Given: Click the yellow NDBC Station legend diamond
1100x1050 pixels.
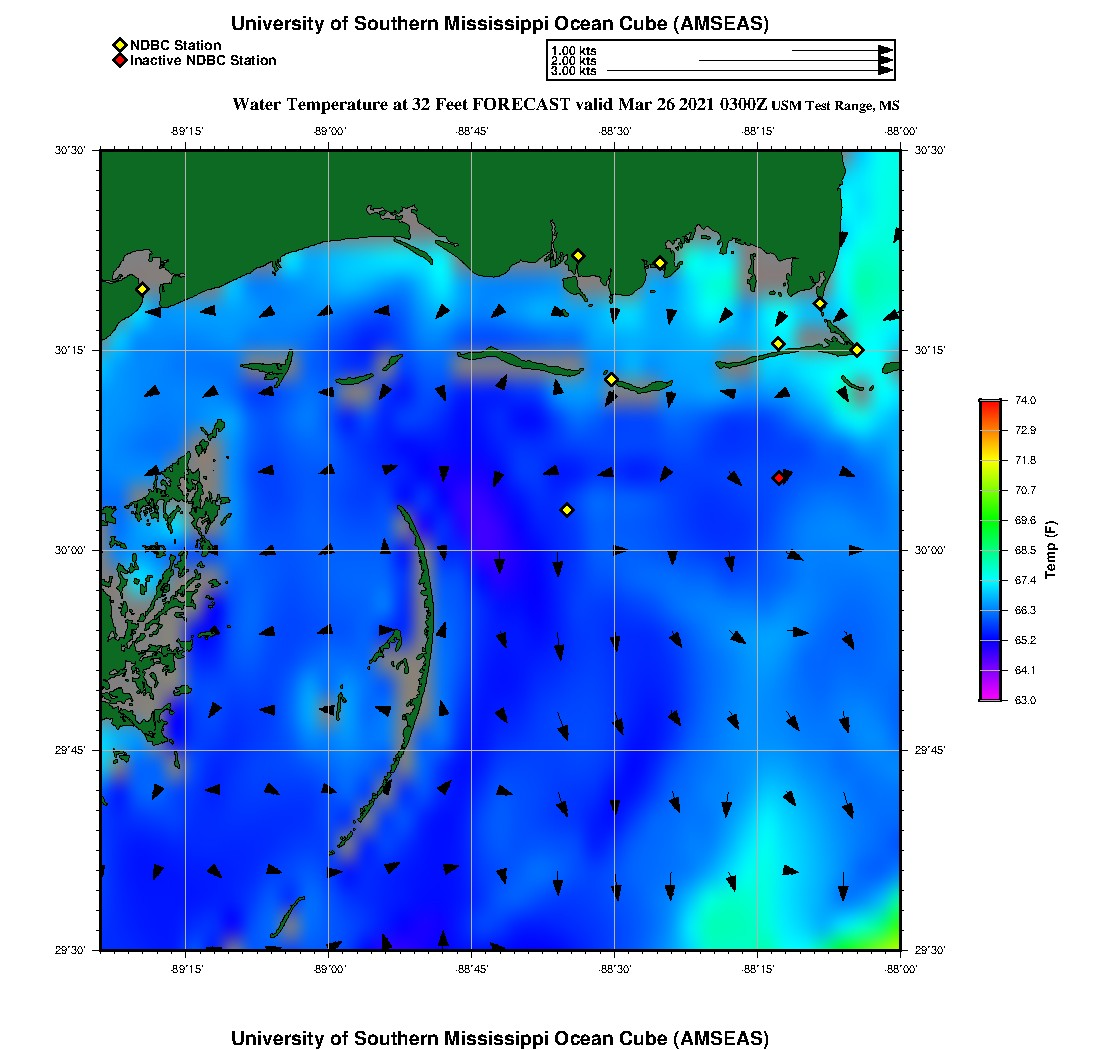Looking at the screenshot, I should pos(119,45).
